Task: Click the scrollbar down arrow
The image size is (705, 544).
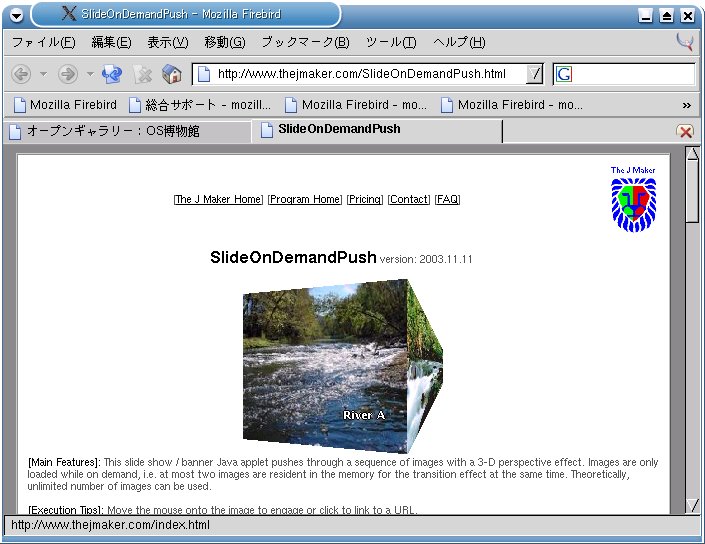Action: 693,505
